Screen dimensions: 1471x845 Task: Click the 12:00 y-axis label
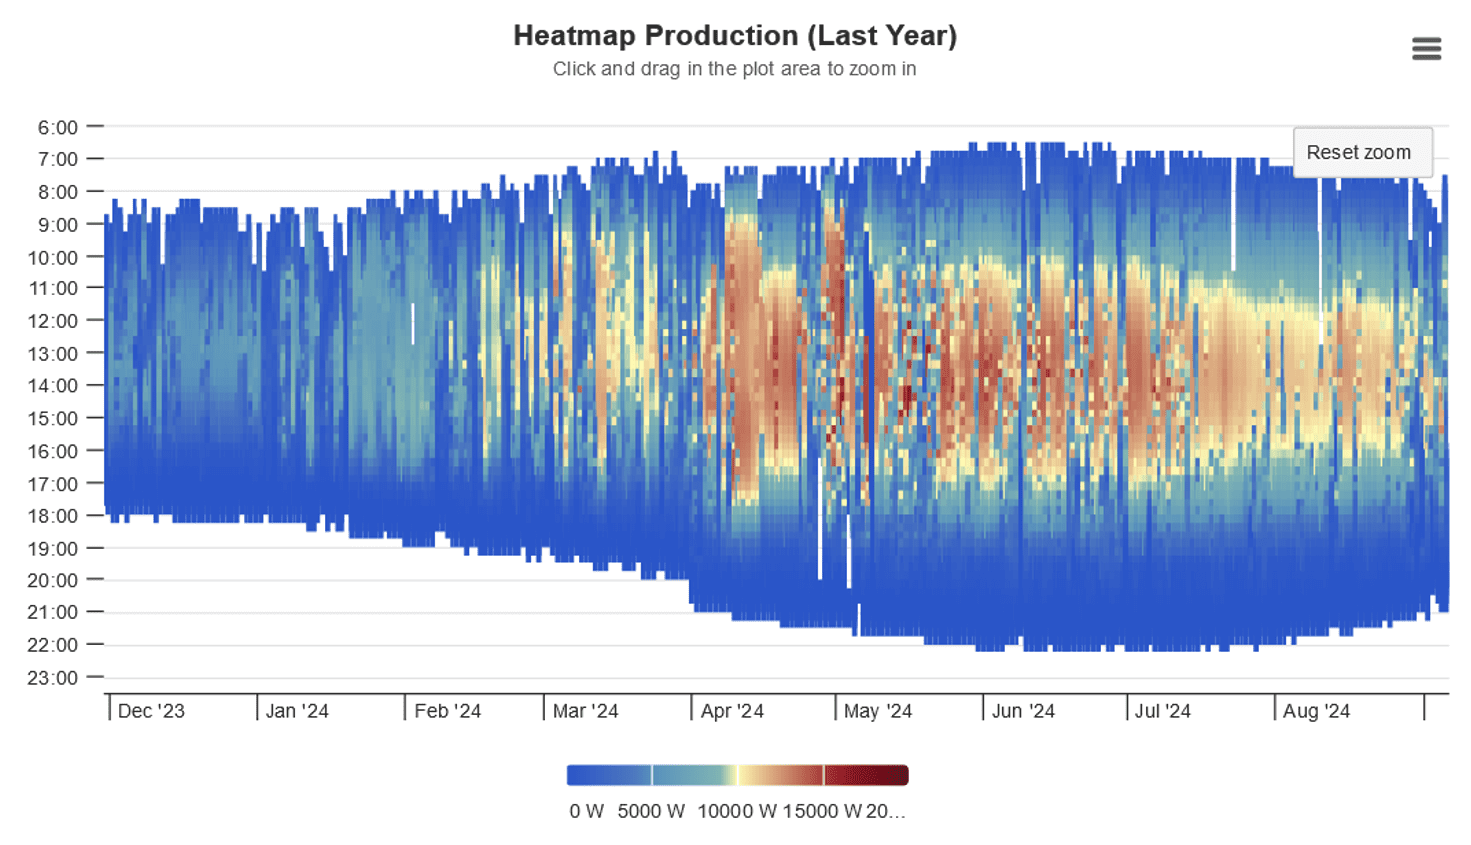[x=54, y=321]
